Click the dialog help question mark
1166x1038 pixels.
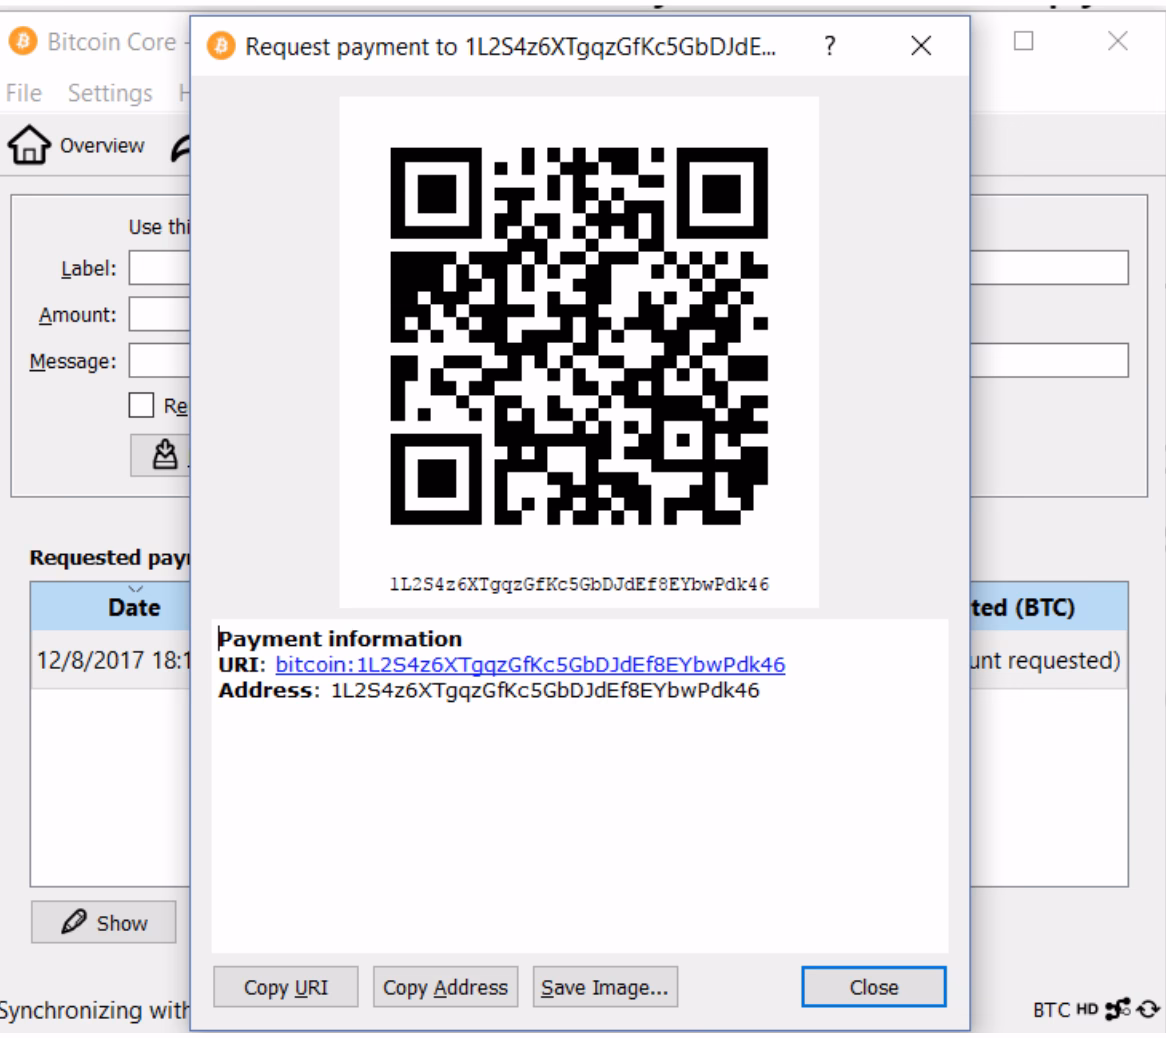click(830, 46)
